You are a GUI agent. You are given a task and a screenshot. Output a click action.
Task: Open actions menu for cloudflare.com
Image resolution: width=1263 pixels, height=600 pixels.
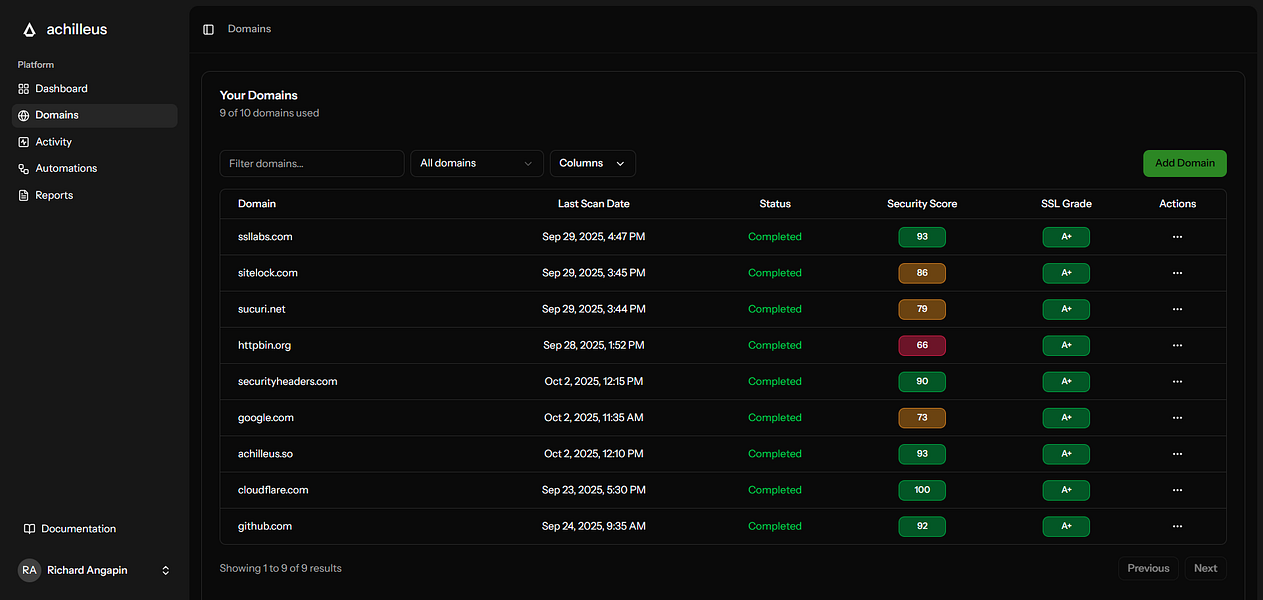[1177, 490]
